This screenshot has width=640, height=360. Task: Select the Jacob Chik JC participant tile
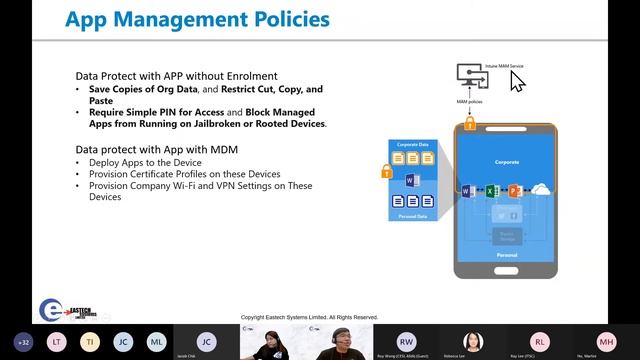point(207,342)
